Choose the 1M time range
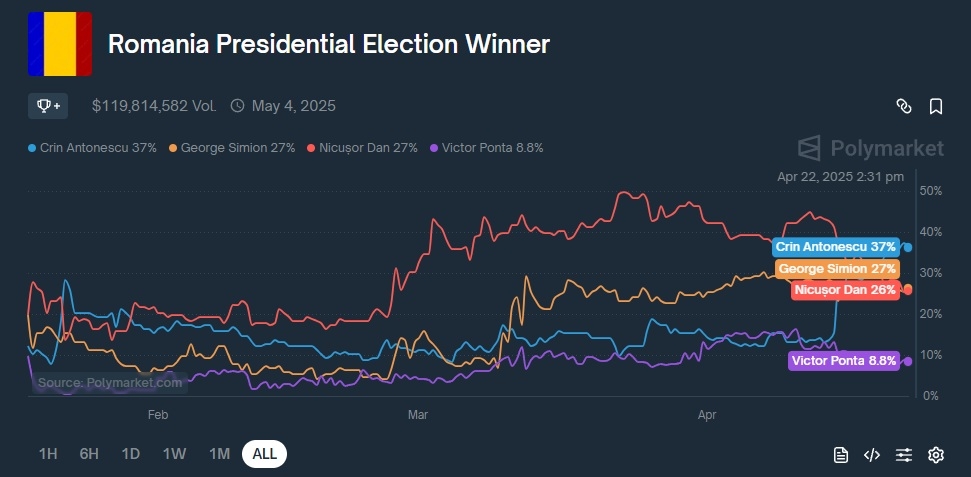Image resolution: width=971 pixels, height=477 pixels. 219,454
